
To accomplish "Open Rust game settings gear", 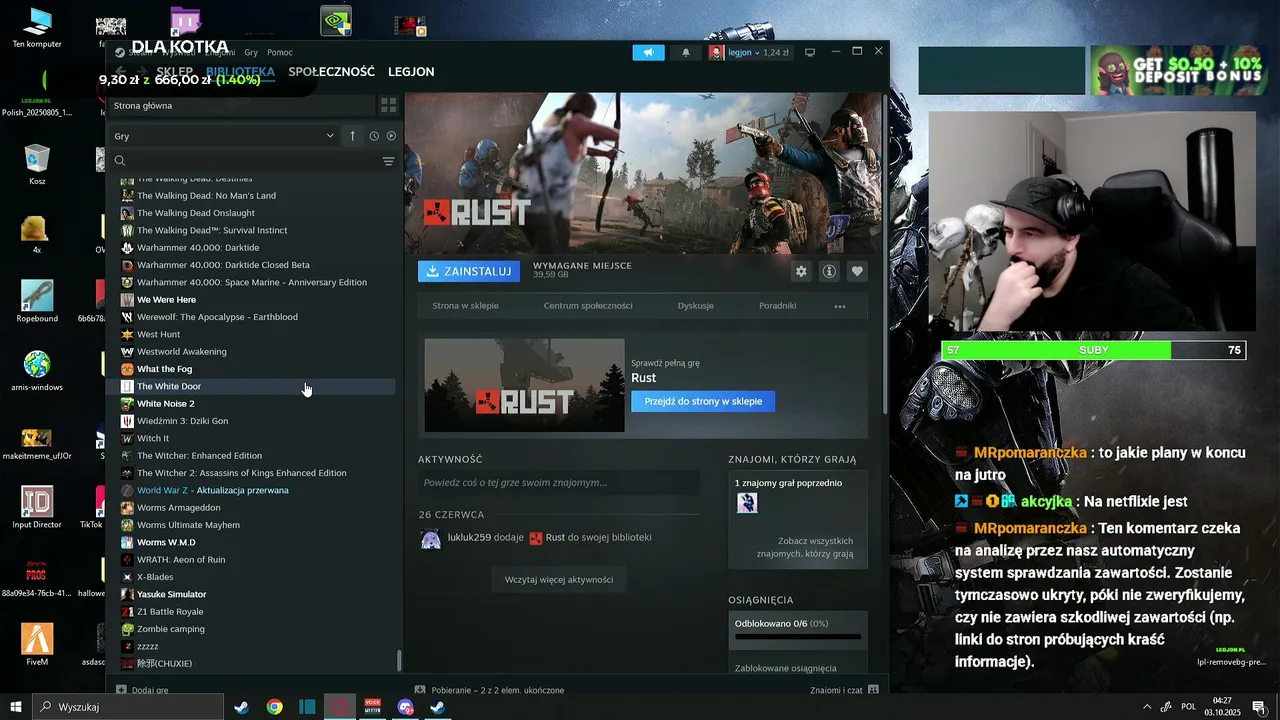I will [801, 271].
